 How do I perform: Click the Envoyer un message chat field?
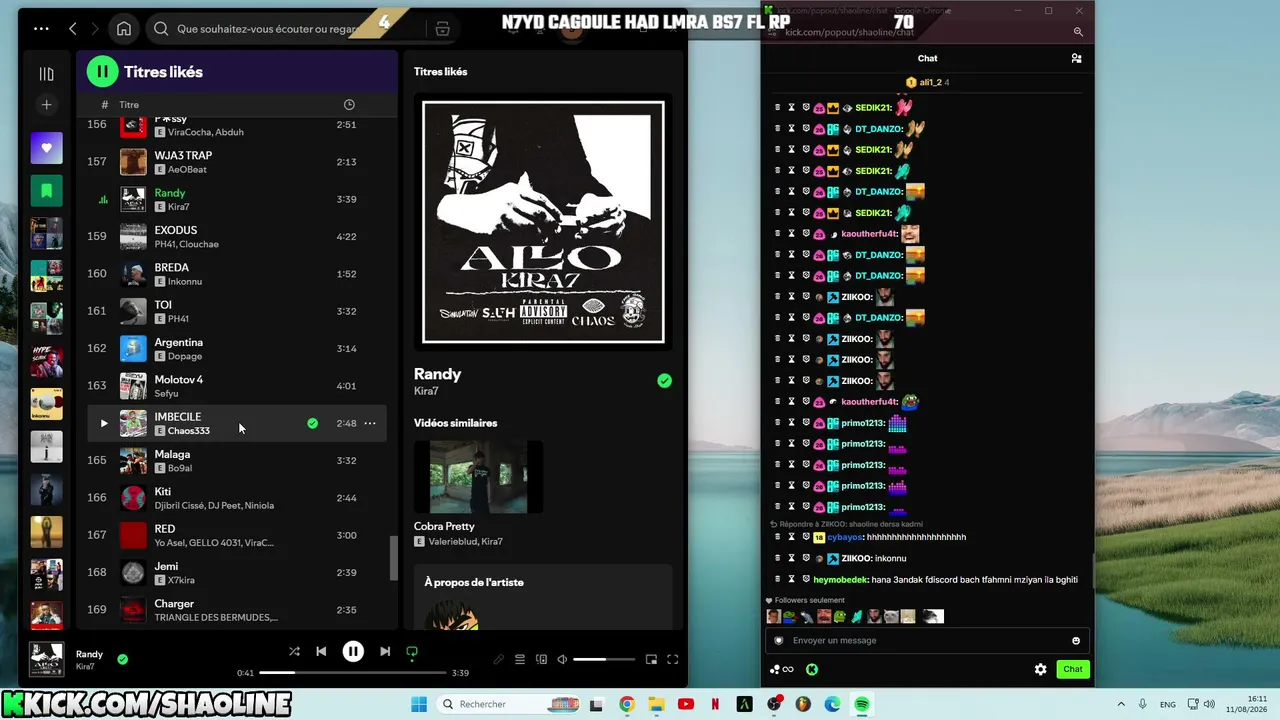click(929, 641)
